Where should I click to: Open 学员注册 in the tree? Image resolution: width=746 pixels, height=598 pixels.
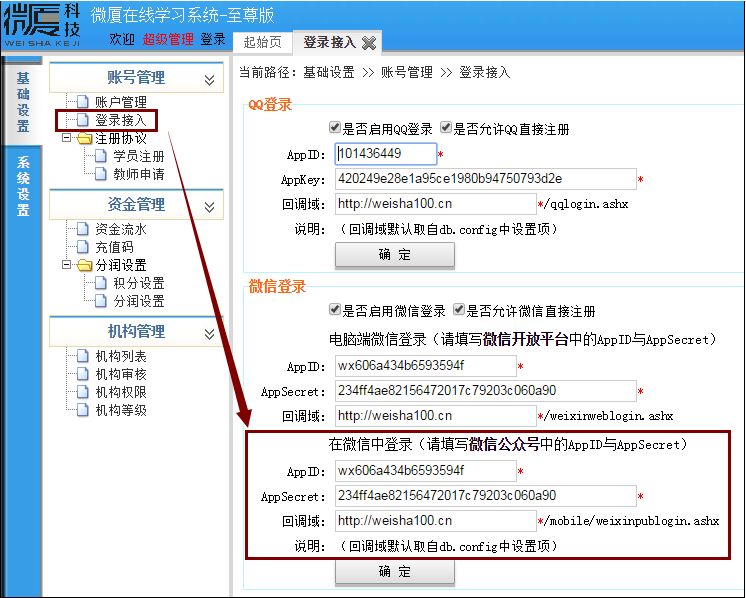138,156
